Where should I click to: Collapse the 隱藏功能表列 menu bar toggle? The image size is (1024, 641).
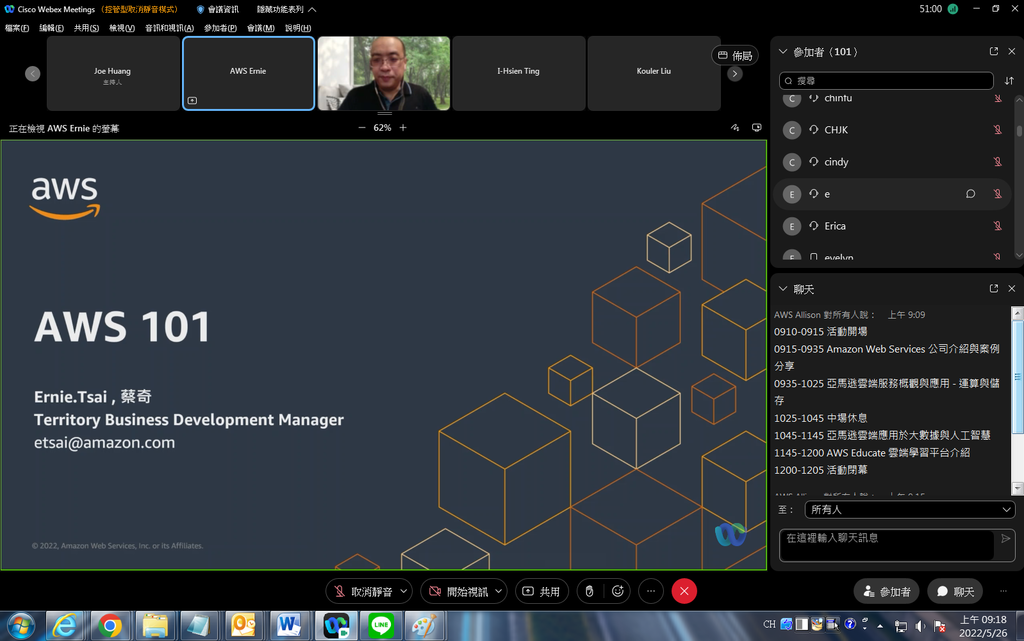(x=287, y=9)
